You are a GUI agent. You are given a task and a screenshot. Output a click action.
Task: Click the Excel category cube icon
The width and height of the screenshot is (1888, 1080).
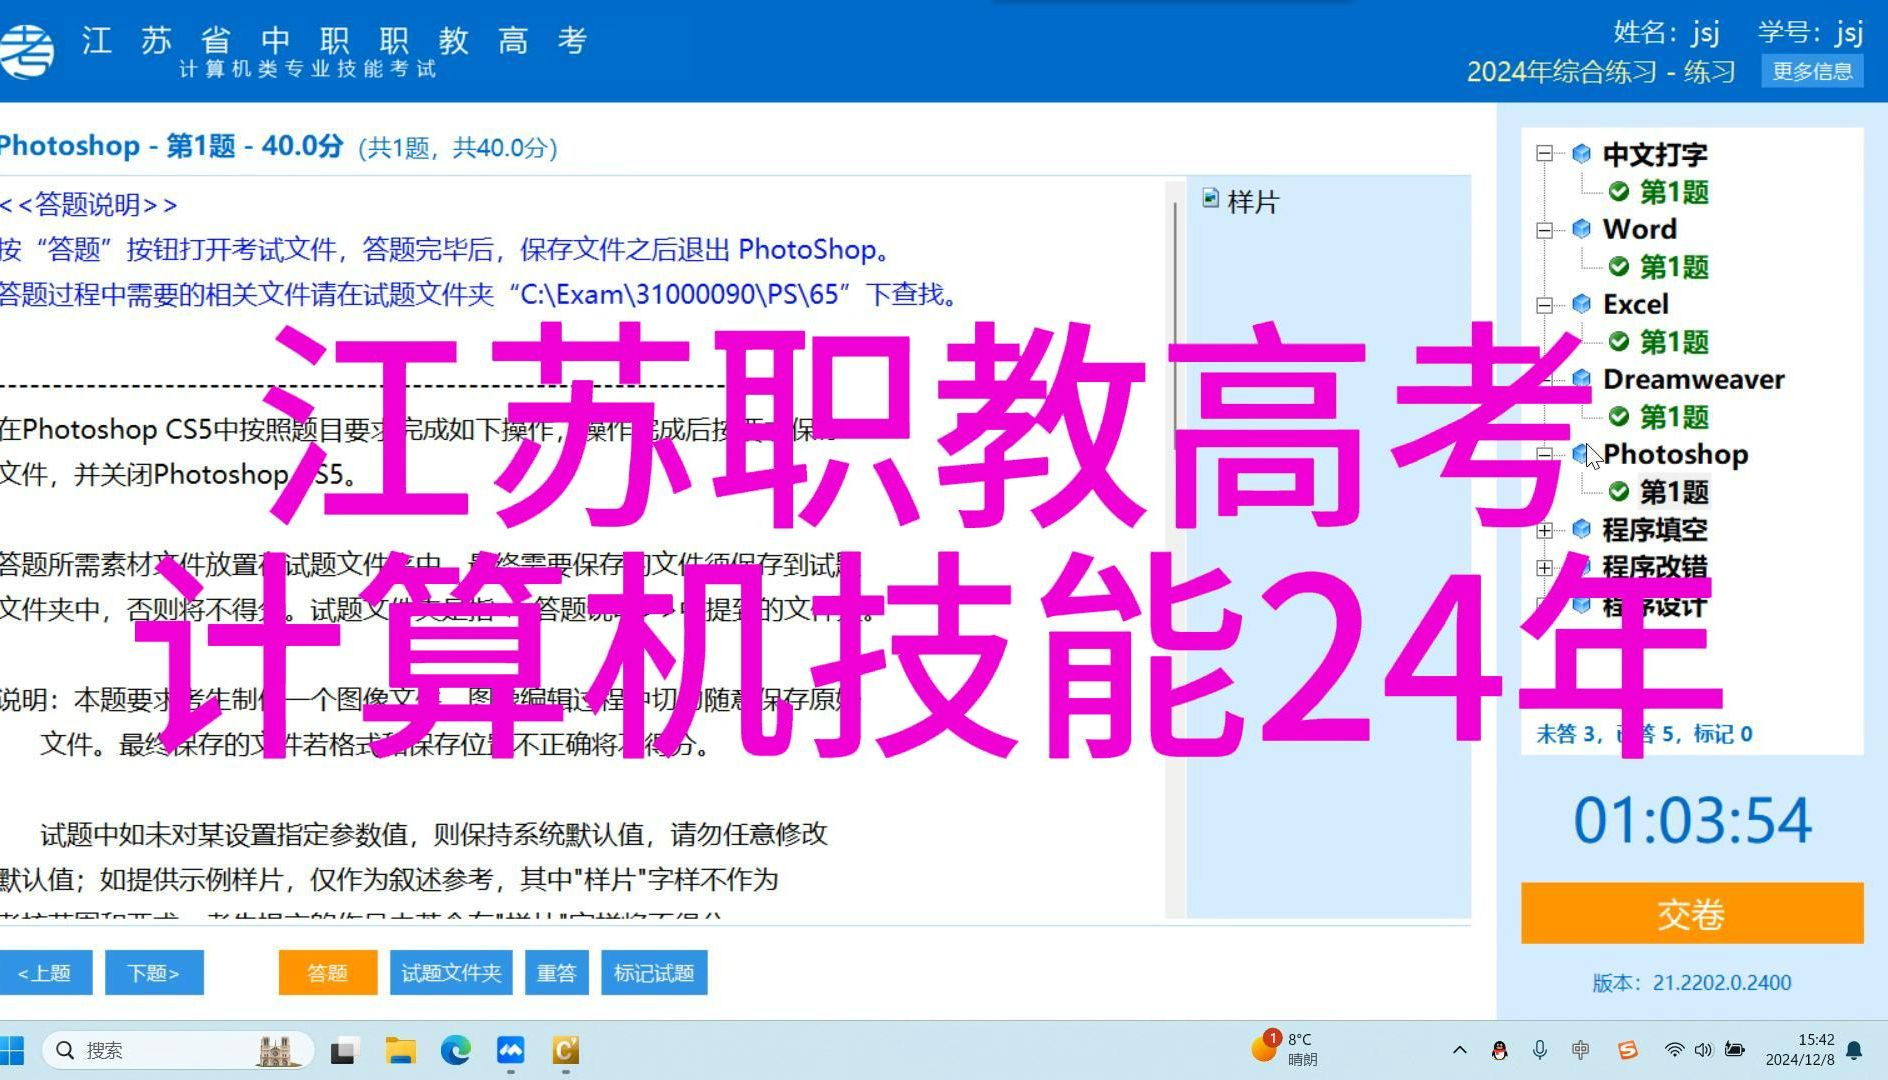[x=1581, y=303]
